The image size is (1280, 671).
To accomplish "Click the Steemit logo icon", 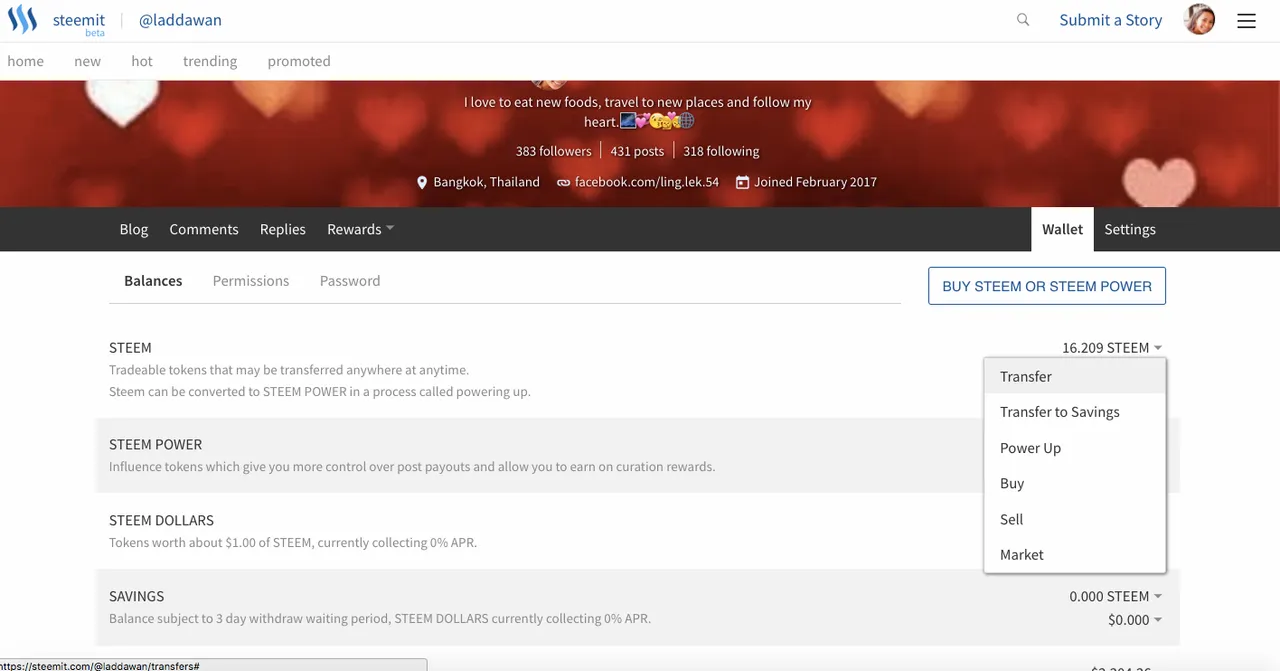I will point(22,19).
